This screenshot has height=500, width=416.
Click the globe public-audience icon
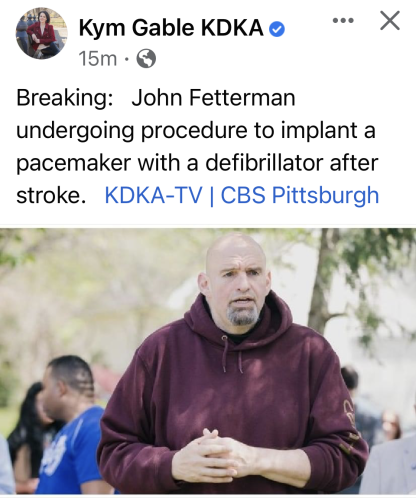pos(146,59)
